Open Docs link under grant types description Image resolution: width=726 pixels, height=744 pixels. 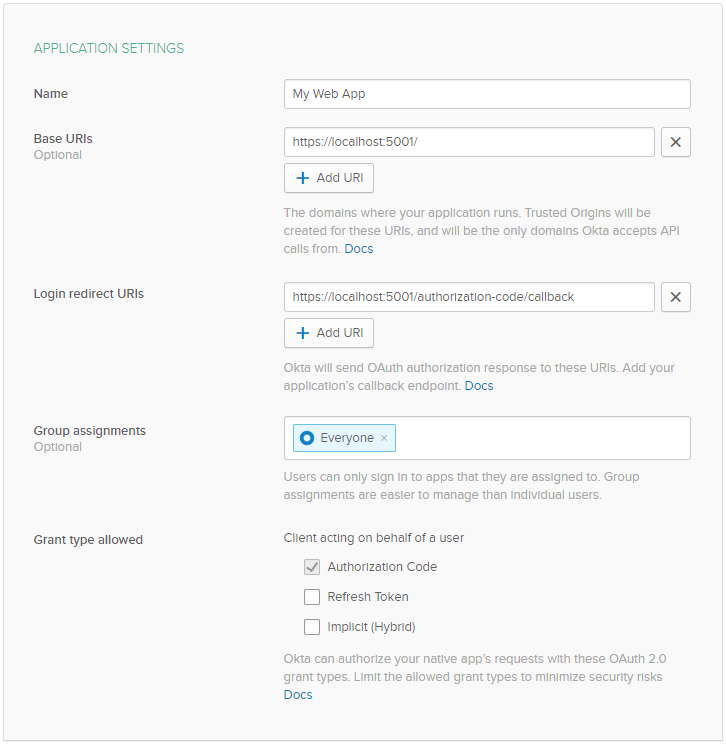(298, 694)
